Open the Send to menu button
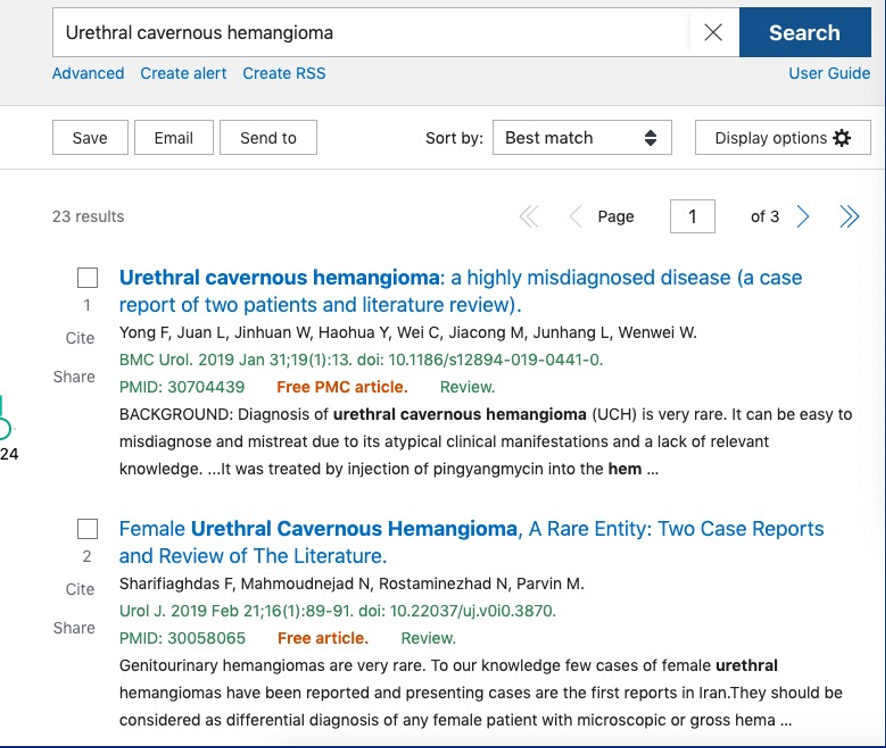This screenshot has width=886, height=748. click(268, 137)
